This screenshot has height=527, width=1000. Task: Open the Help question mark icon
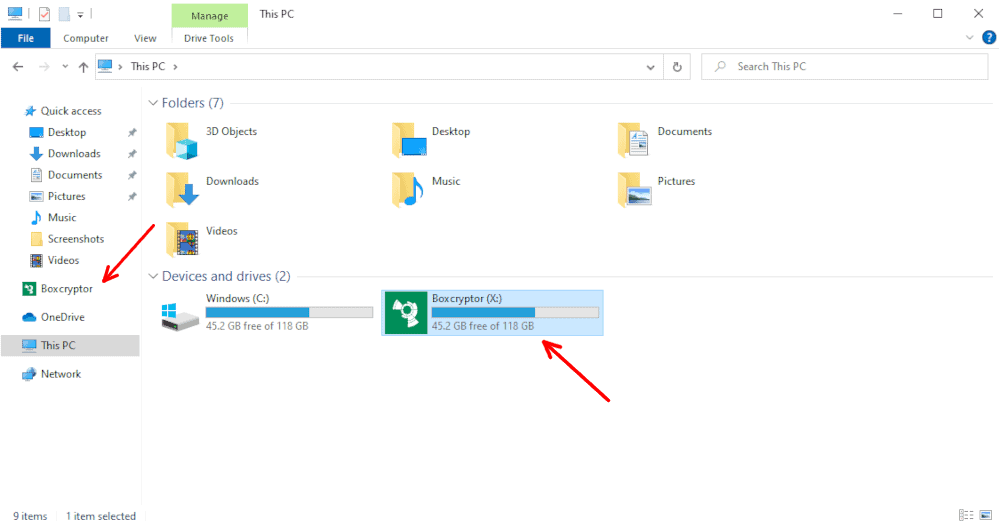[989, 38]
